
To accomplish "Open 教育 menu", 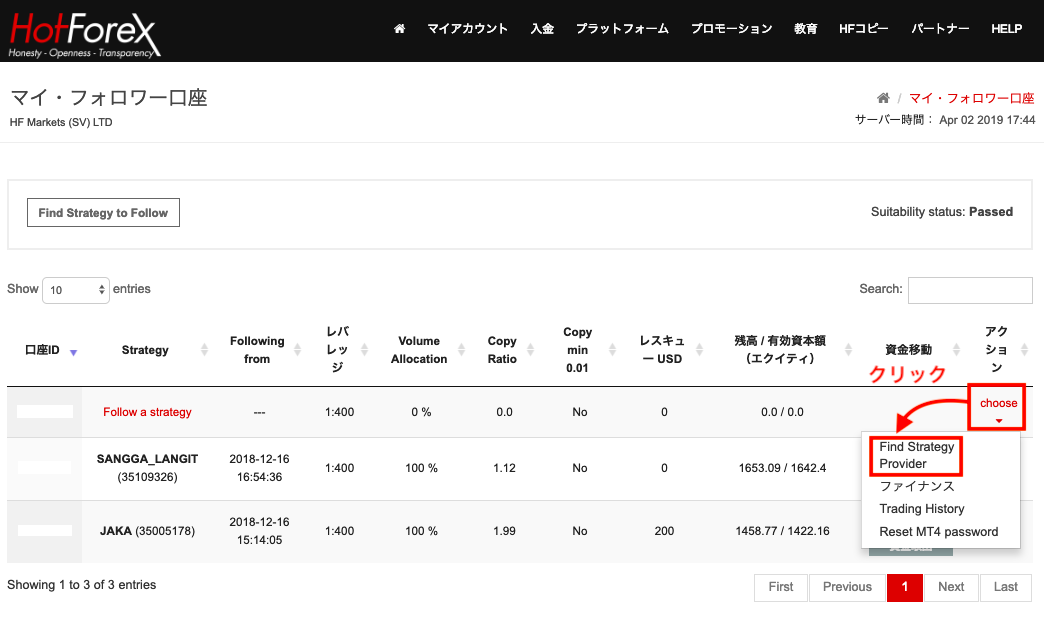I will pyautogui.click(x=806, y=29).
